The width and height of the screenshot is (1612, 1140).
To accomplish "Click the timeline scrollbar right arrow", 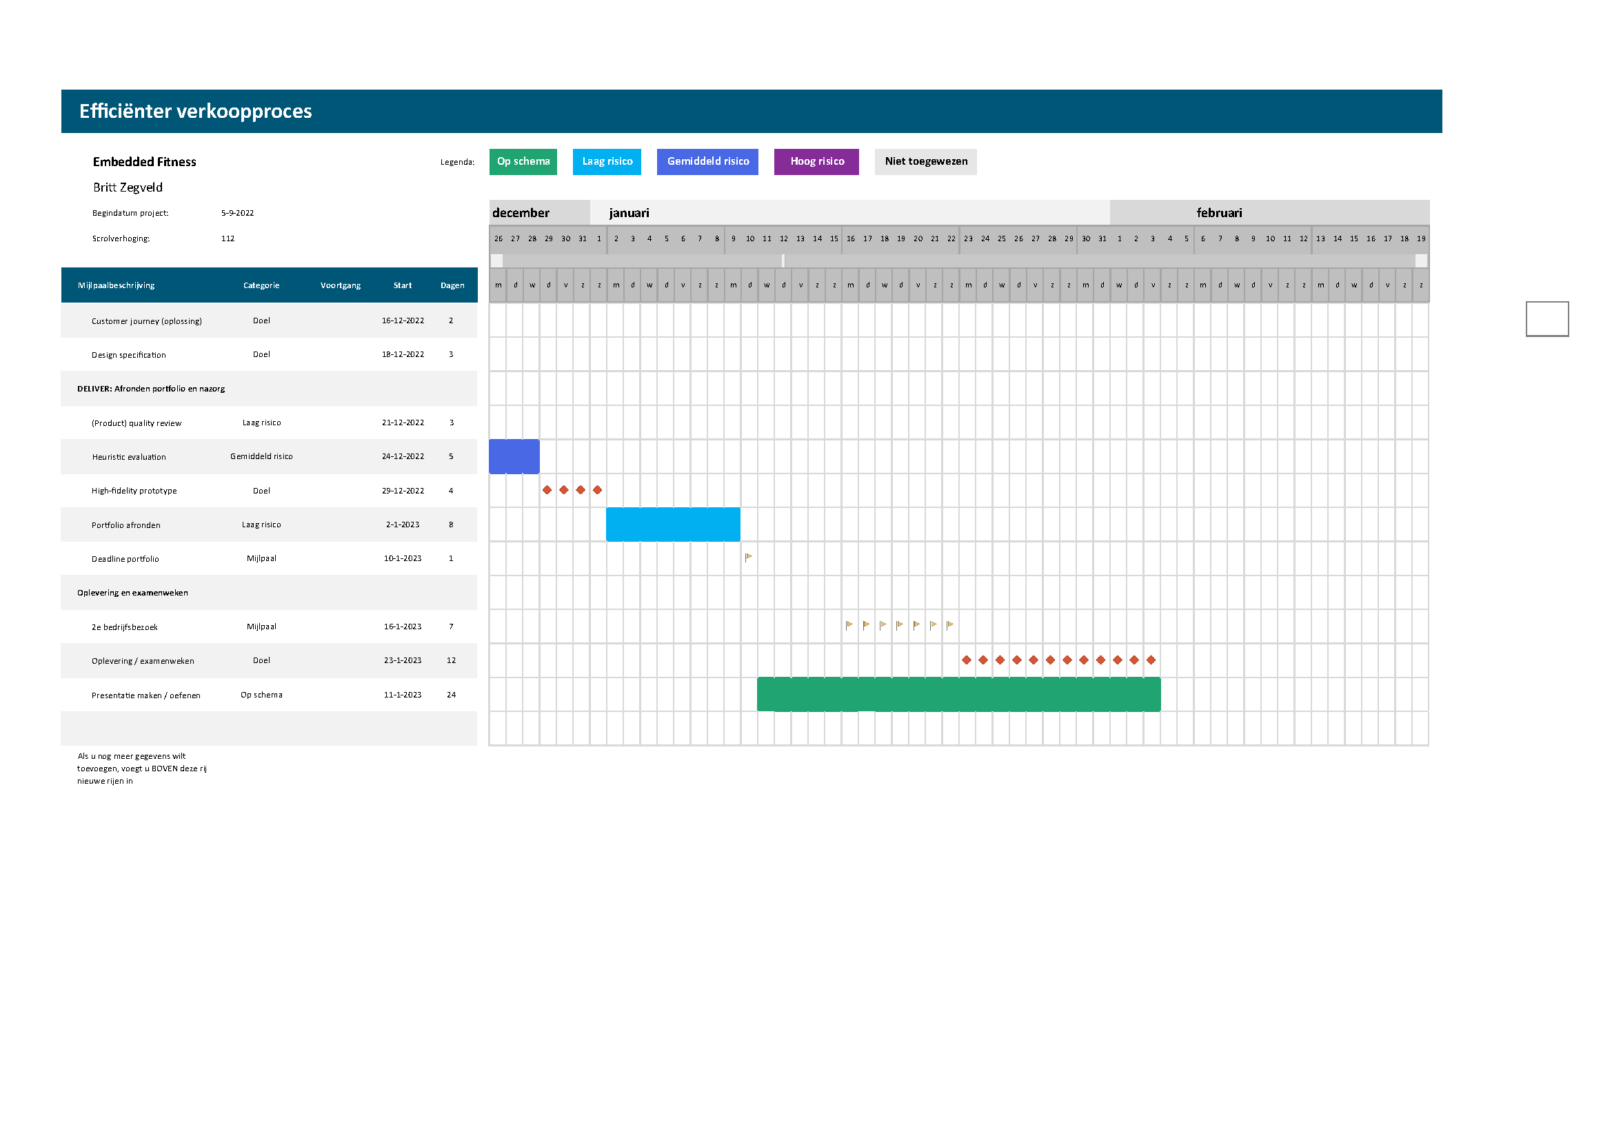I will point(1421,261).
